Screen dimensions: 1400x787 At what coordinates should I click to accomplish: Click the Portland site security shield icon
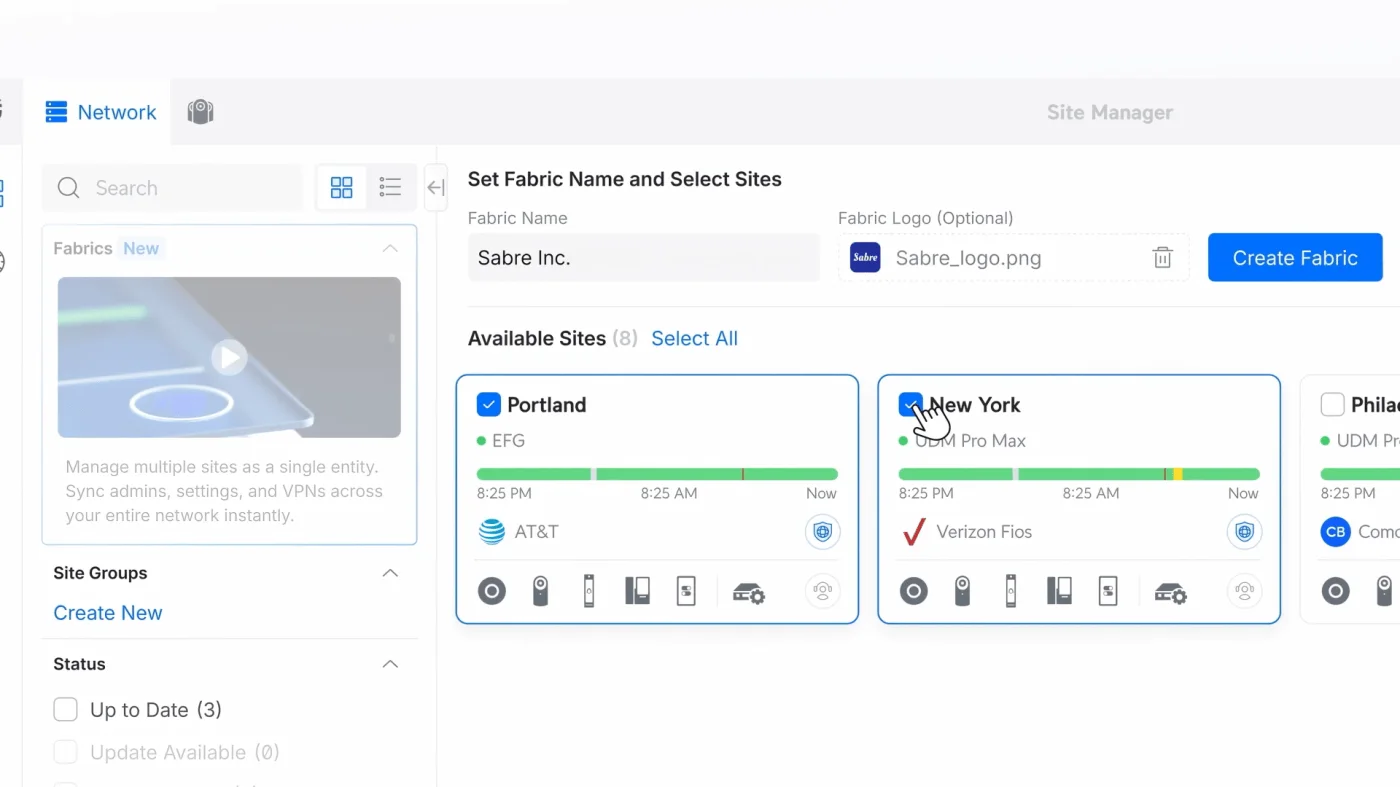point(822,532)
